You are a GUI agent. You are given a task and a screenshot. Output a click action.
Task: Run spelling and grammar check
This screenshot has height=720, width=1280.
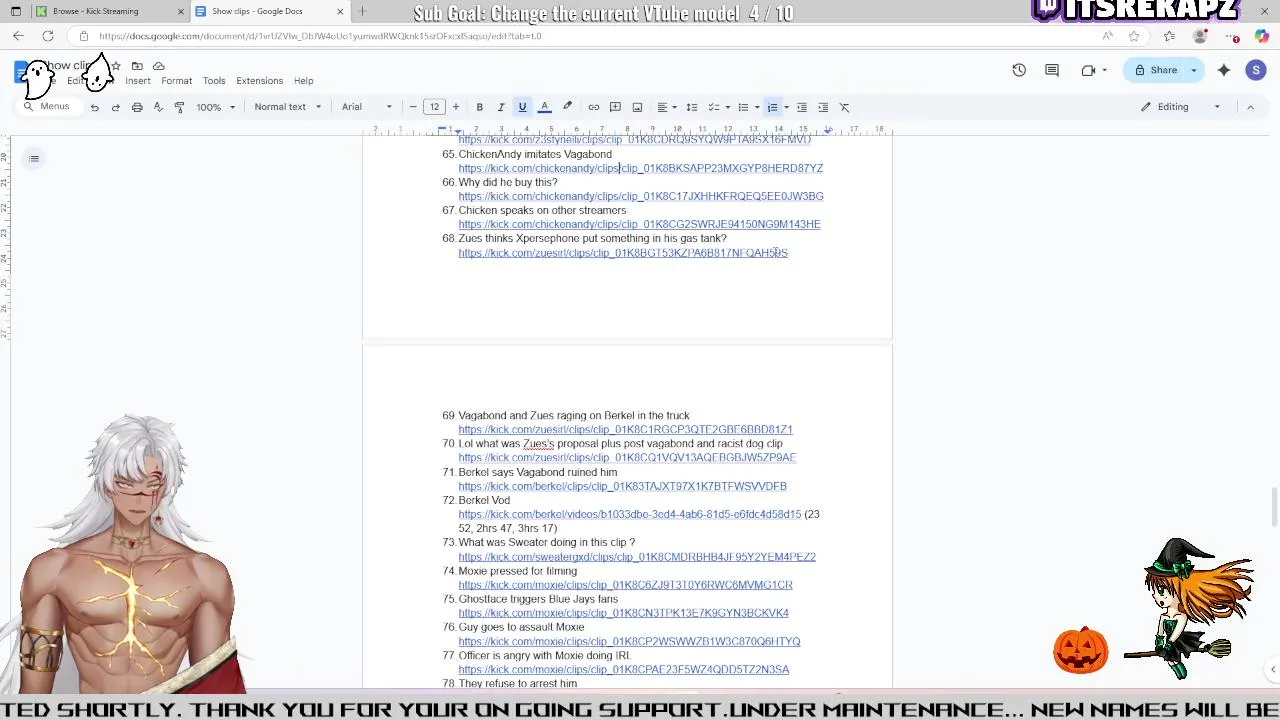tap(158, 107)
